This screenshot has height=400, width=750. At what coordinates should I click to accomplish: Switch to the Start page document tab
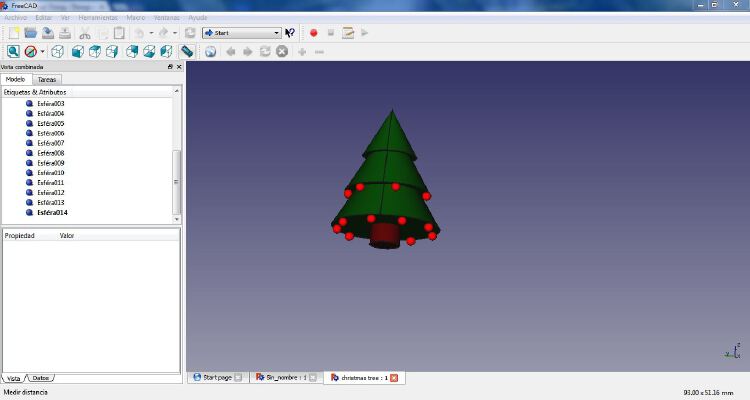coord(218,378)
